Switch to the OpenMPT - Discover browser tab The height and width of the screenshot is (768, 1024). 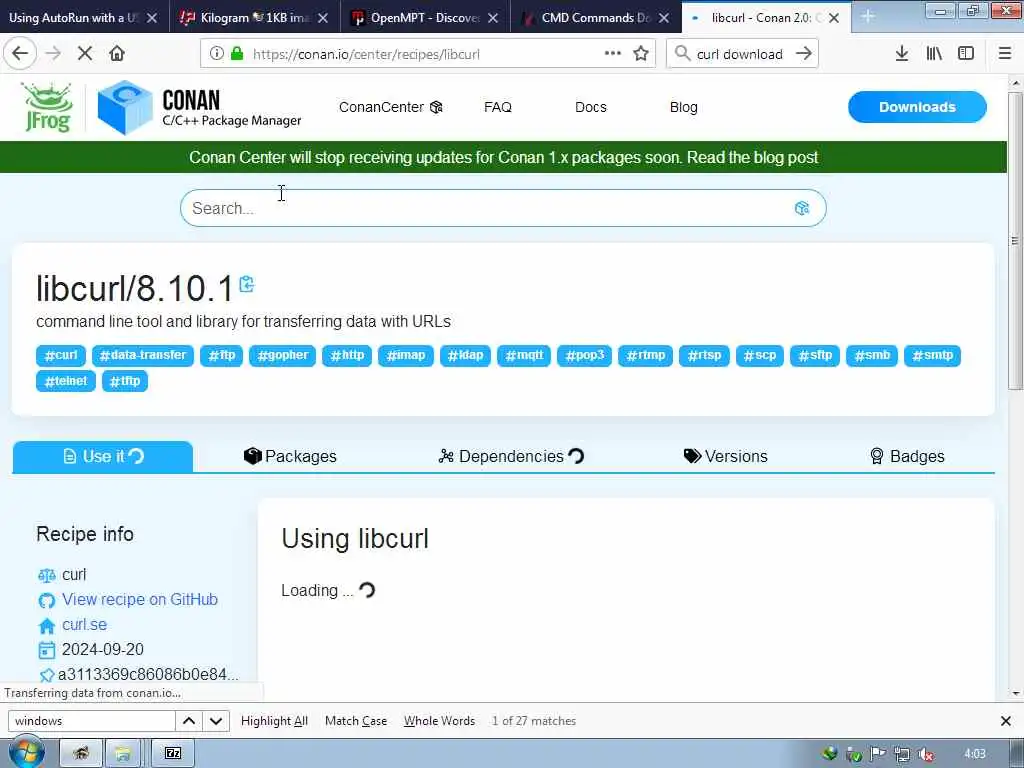coord(424,18)
